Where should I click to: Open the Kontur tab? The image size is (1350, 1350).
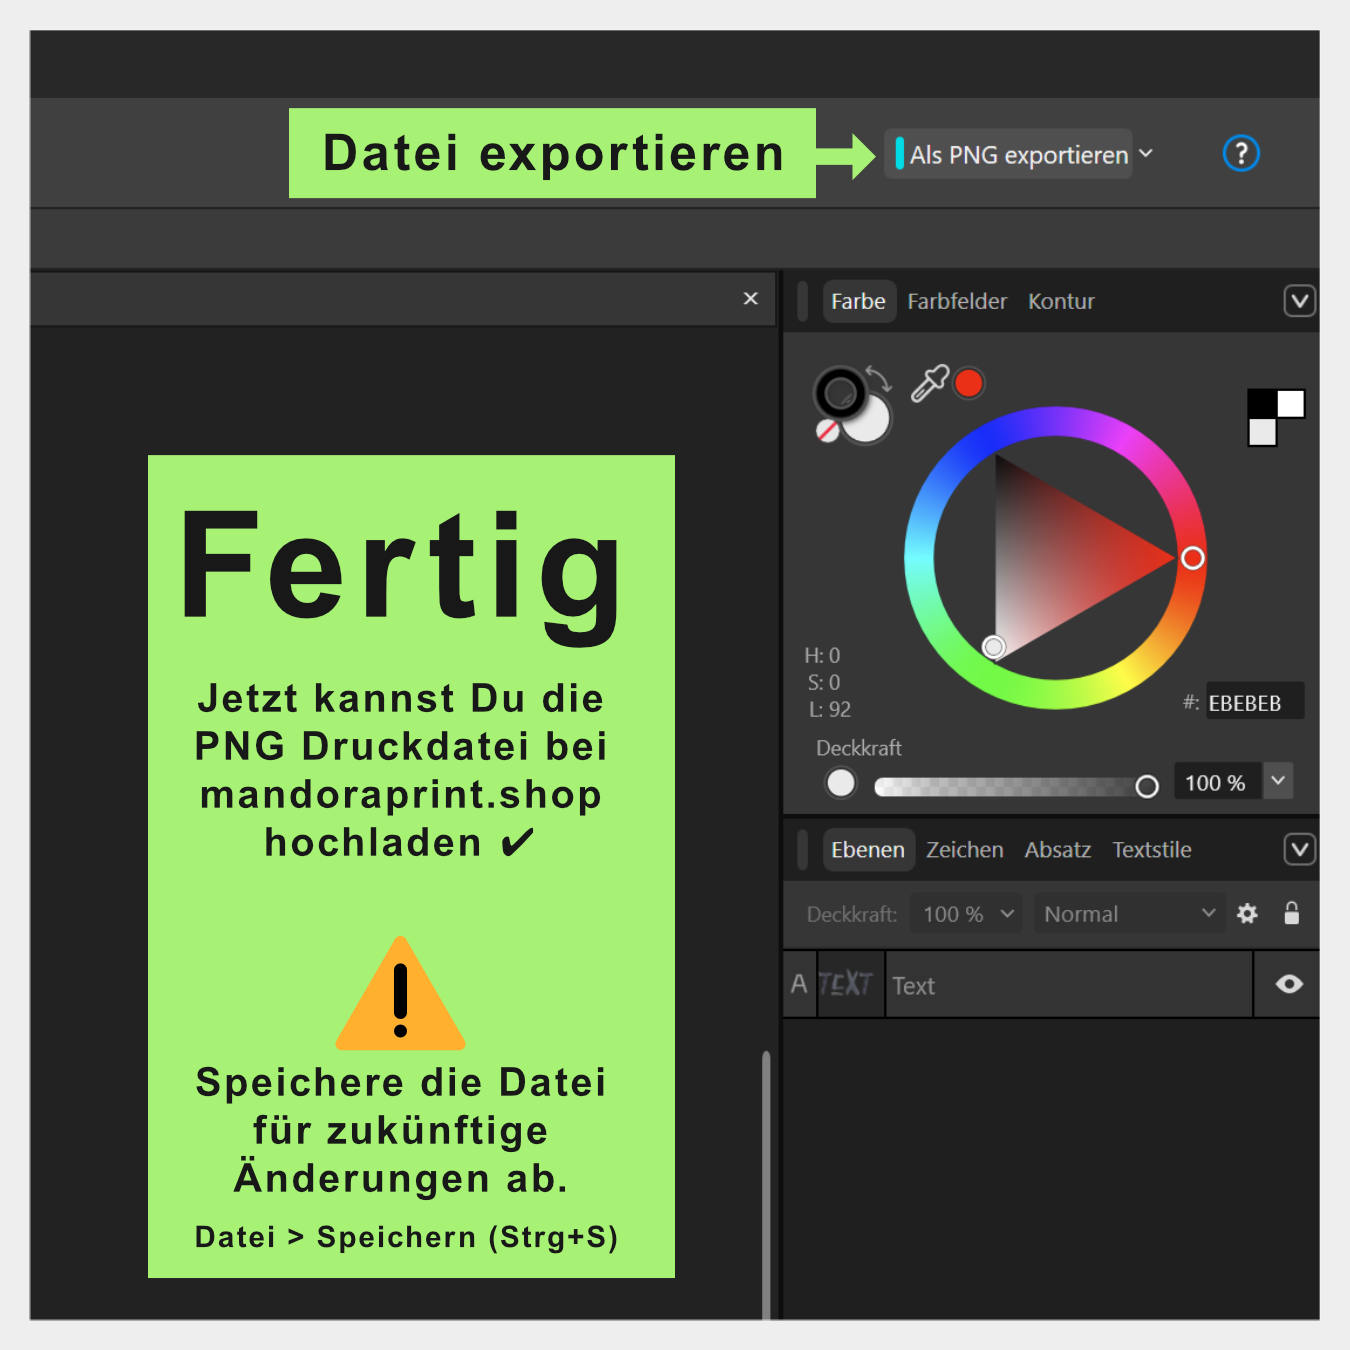[x=1061, y=302]
